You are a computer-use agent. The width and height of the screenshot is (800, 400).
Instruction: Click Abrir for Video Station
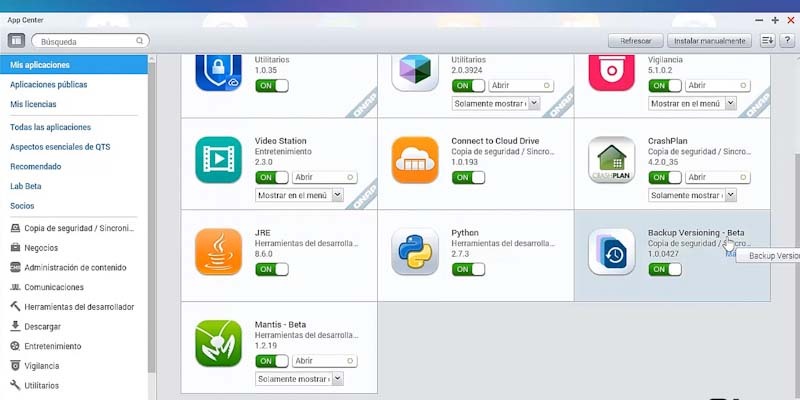click(x=325, y=178)
